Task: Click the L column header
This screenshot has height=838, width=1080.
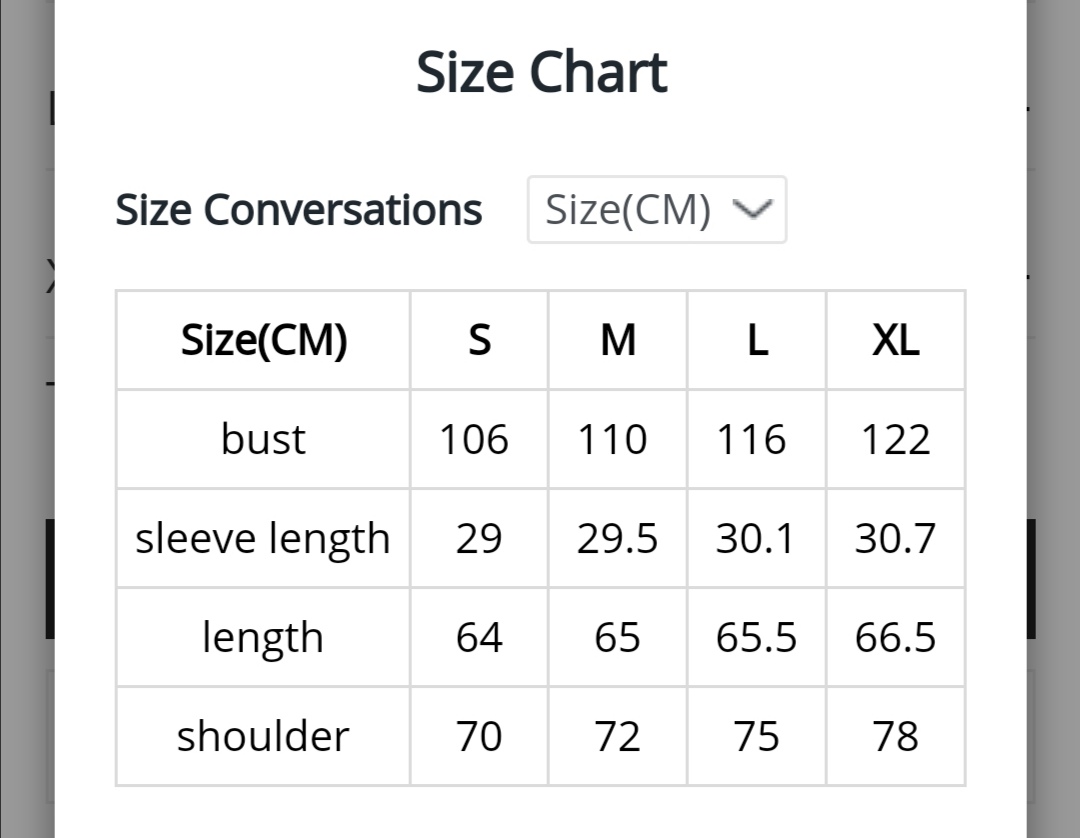Action: (x=757, y=340)
